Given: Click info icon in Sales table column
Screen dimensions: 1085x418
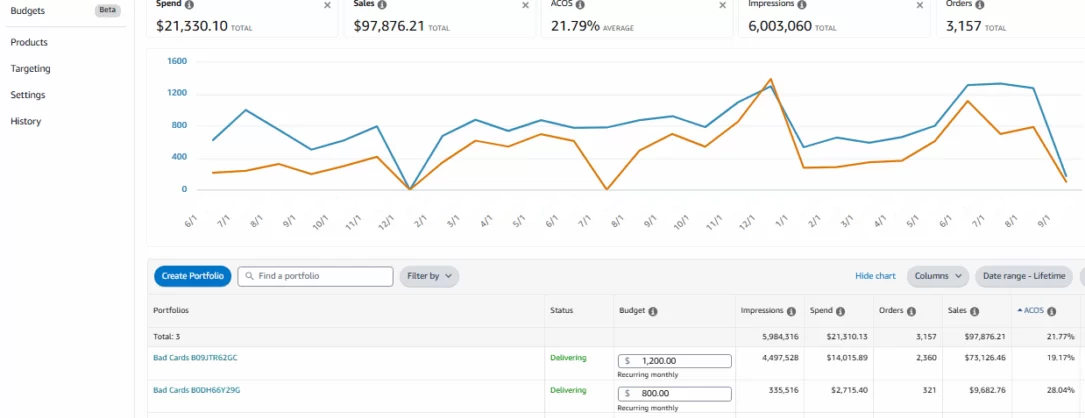Looking at the screenshot, I should point(975,311).
